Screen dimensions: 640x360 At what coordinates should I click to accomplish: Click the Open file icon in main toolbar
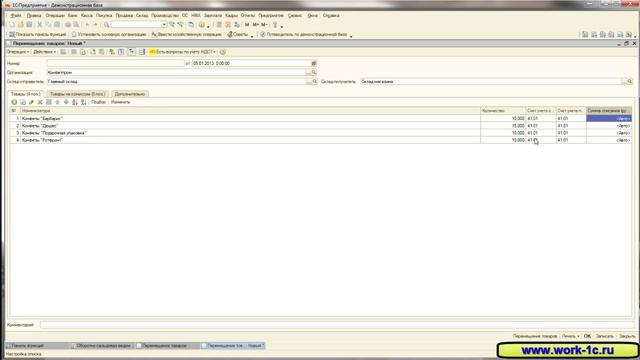tap(20, 25)
